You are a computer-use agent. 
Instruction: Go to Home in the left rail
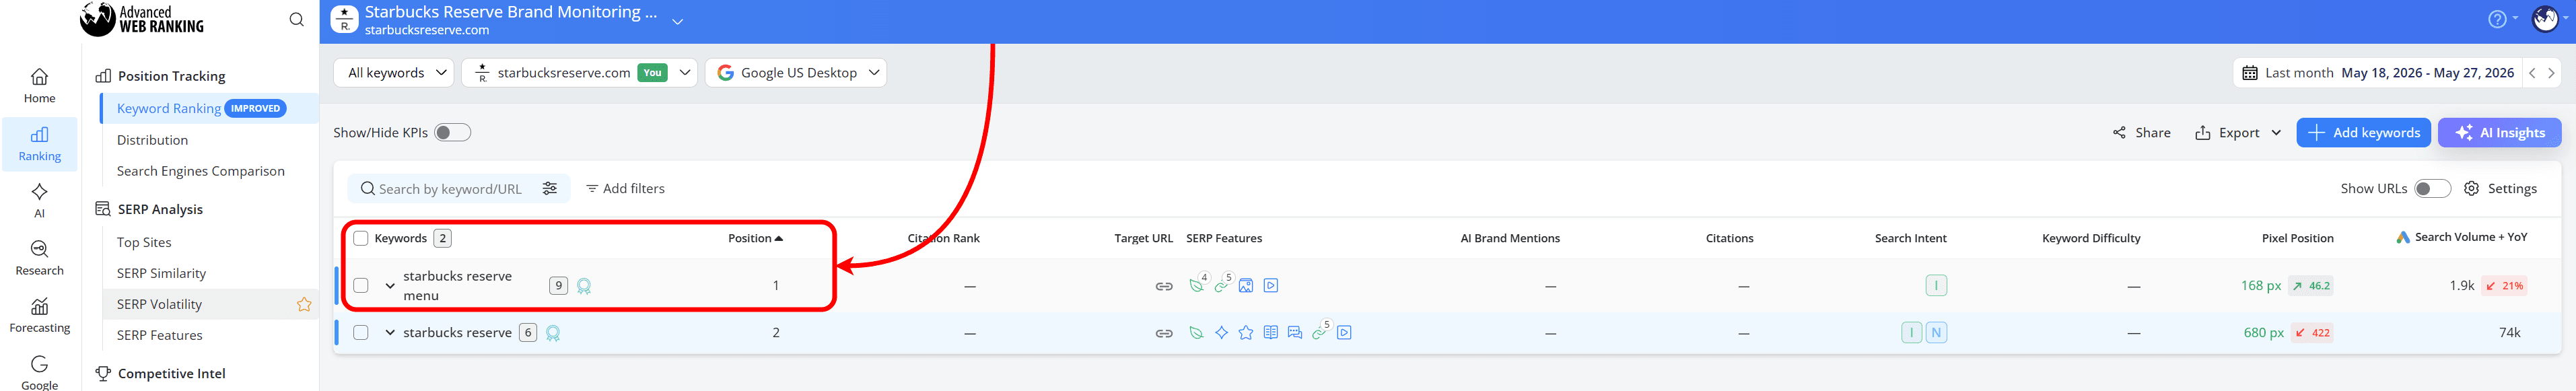[39, 86]
